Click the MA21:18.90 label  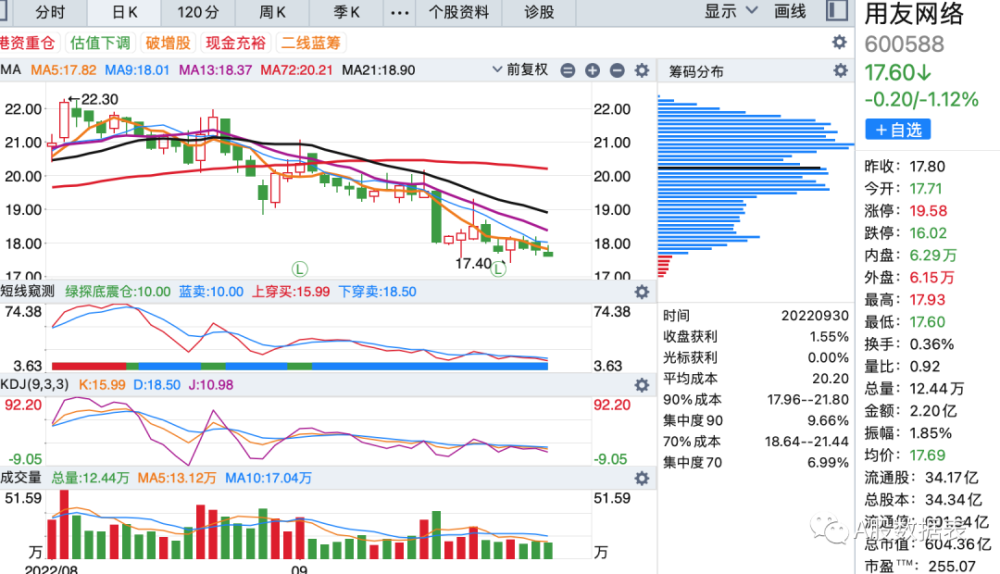click(378, 70)
